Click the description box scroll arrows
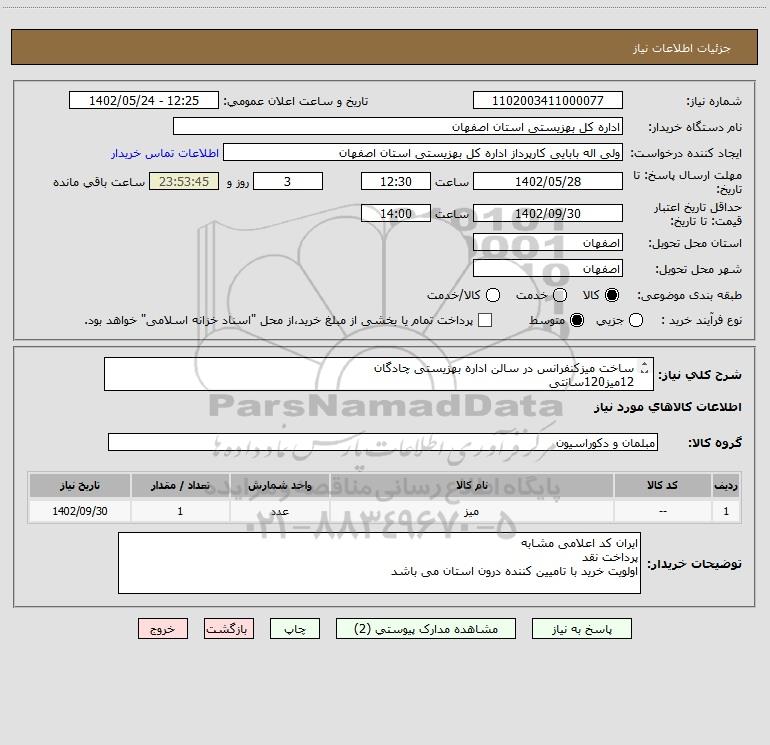 (x=645, y=367)
